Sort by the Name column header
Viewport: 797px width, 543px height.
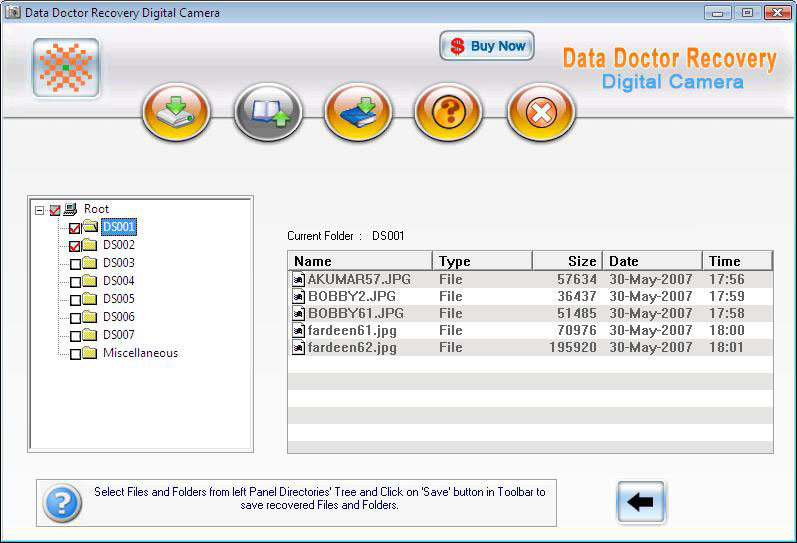coord(360,261)
